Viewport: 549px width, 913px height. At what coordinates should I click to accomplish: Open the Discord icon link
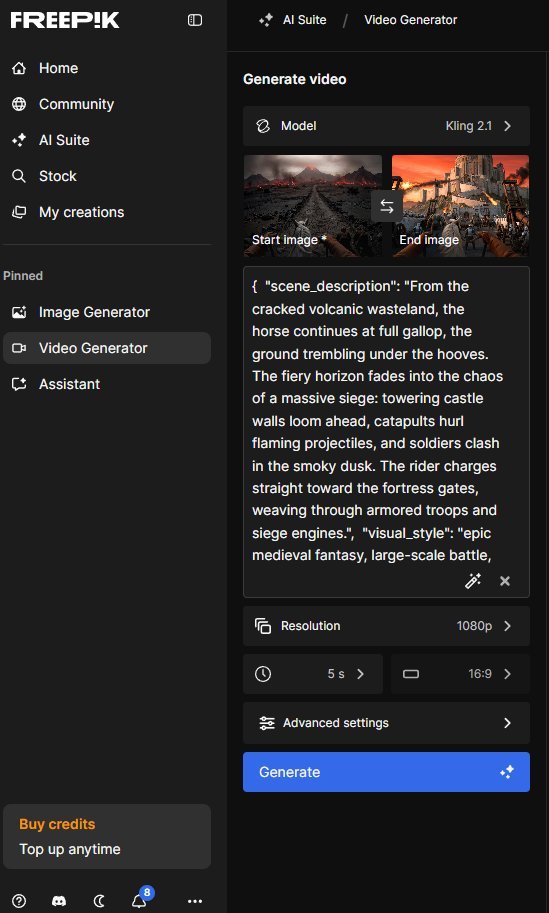[59, 901]
